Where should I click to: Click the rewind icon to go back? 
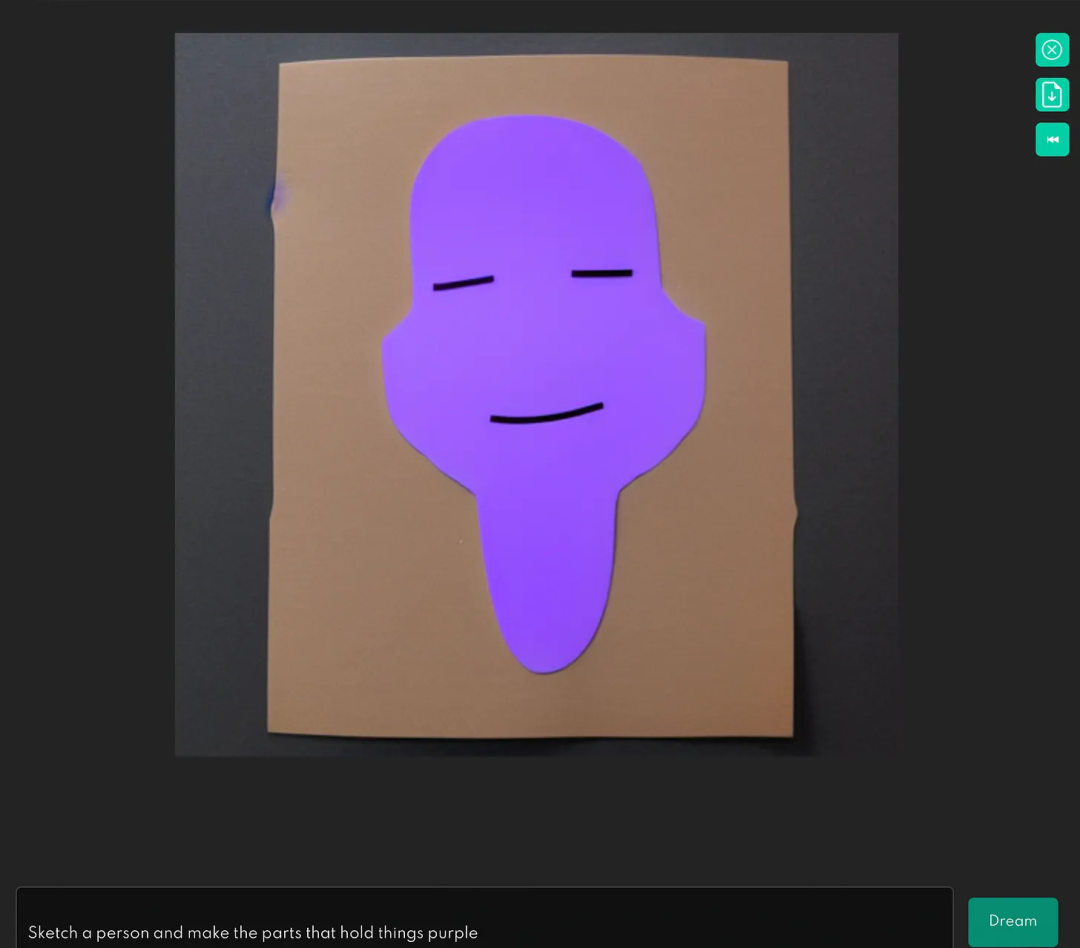click(x=1052, y=139)
